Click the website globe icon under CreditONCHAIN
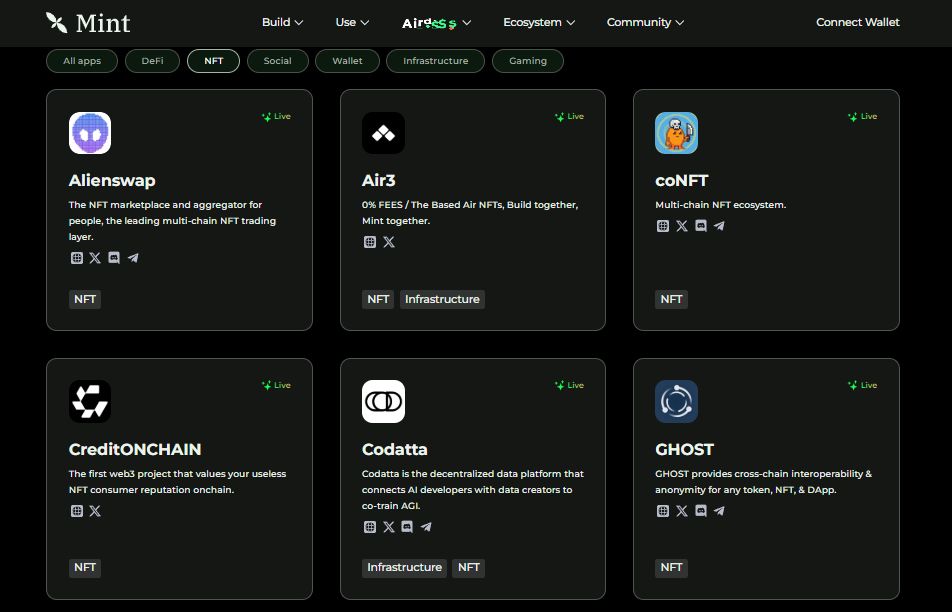 [x=77, y=511]
